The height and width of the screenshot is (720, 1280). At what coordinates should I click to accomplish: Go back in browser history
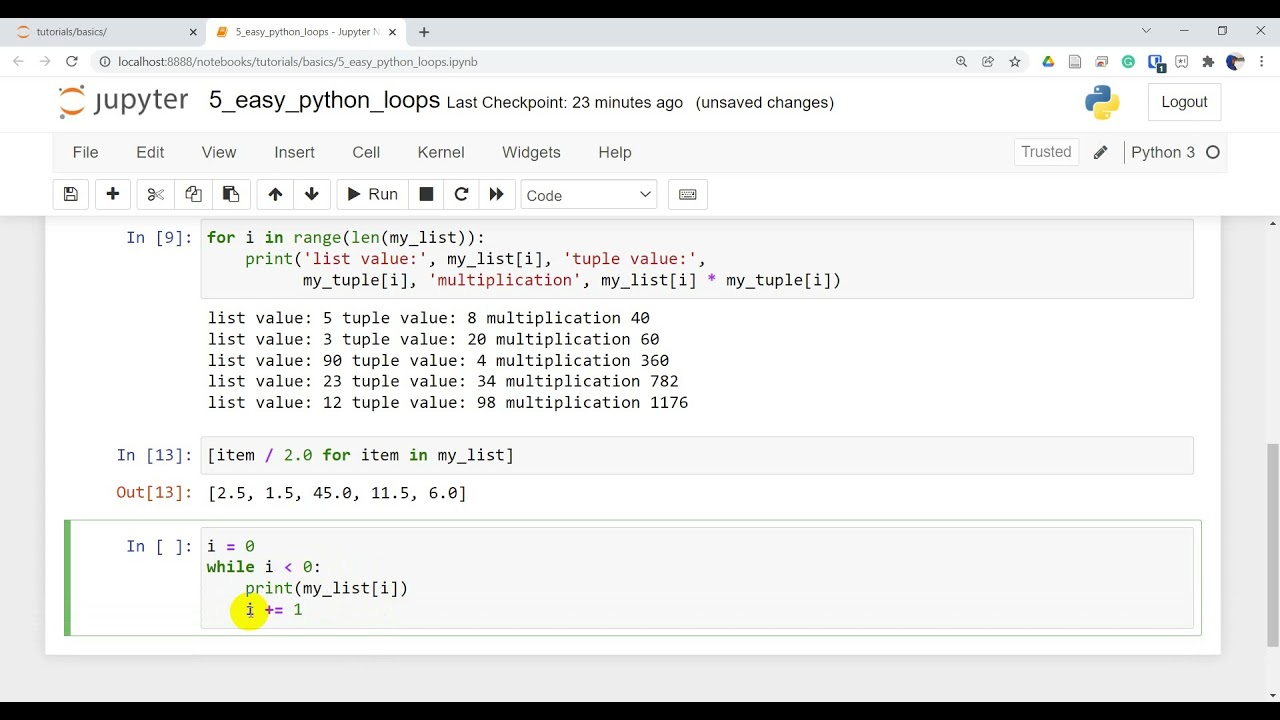[x=19, y=62]
